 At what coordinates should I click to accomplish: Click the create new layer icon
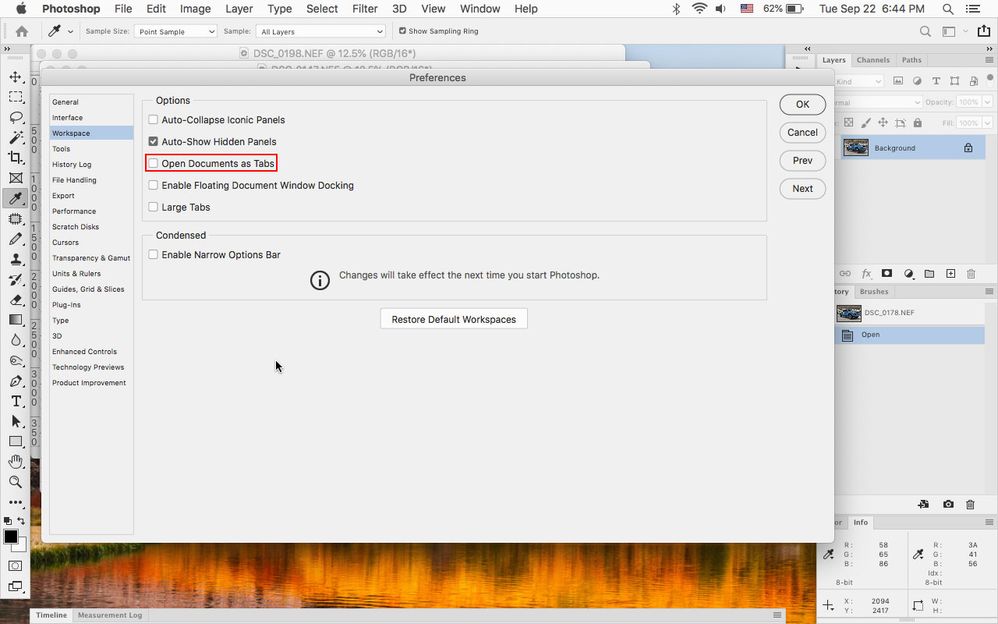[x=950, y=273]
